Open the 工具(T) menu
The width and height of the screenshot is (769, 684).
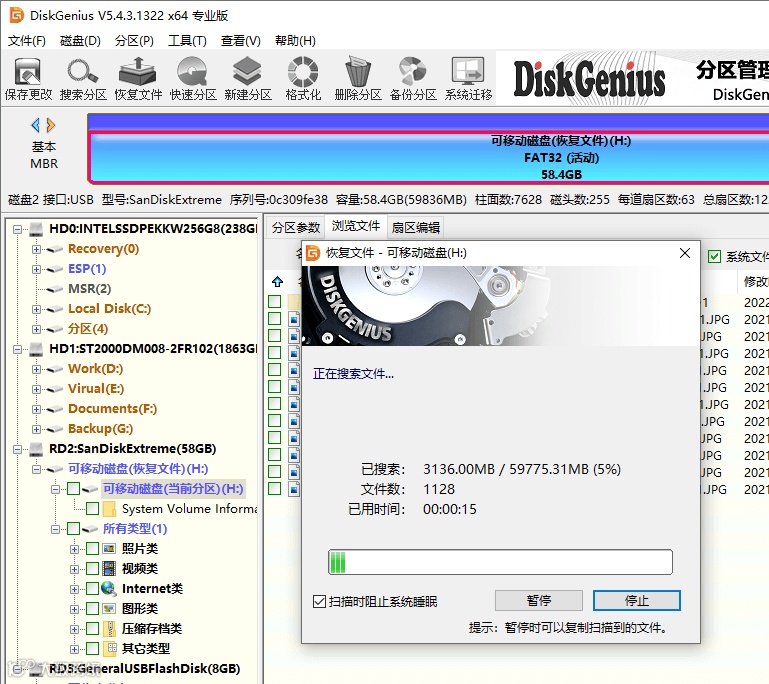pyautogui.click(x=187, y=41)
